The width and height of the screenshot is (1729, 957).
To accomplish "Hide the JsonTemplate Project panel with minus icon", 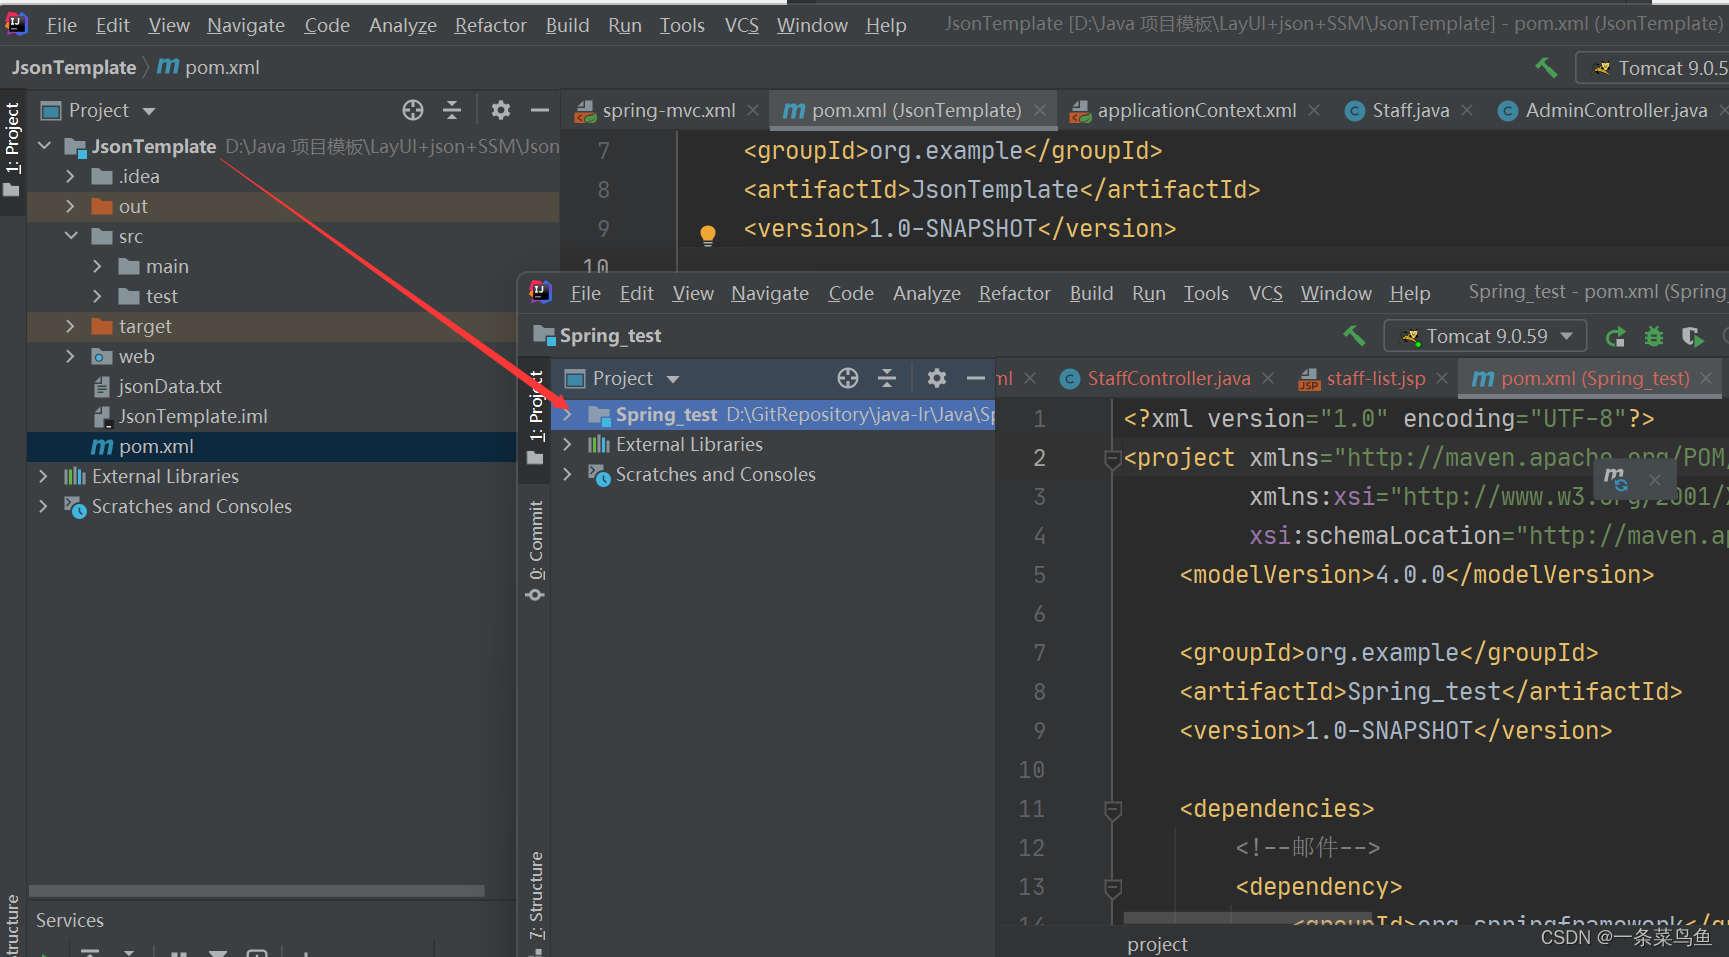I will (x=540, y=110).
